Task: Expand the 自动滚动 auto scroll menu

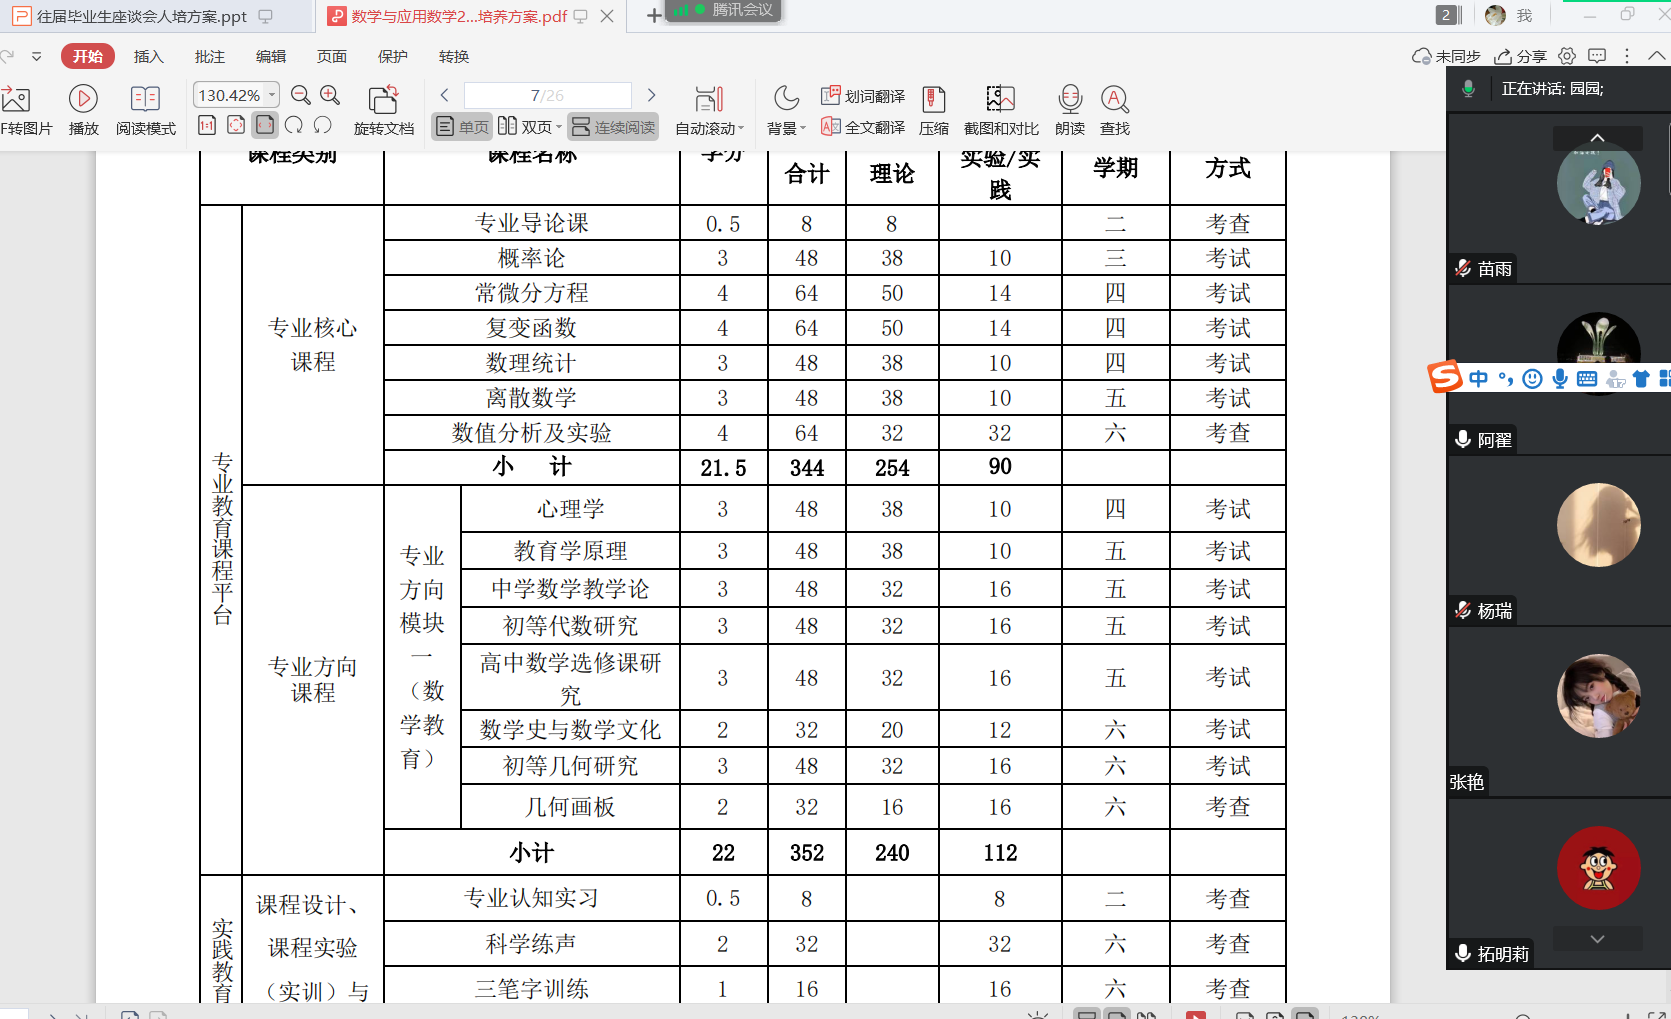Action: point(741,128)
